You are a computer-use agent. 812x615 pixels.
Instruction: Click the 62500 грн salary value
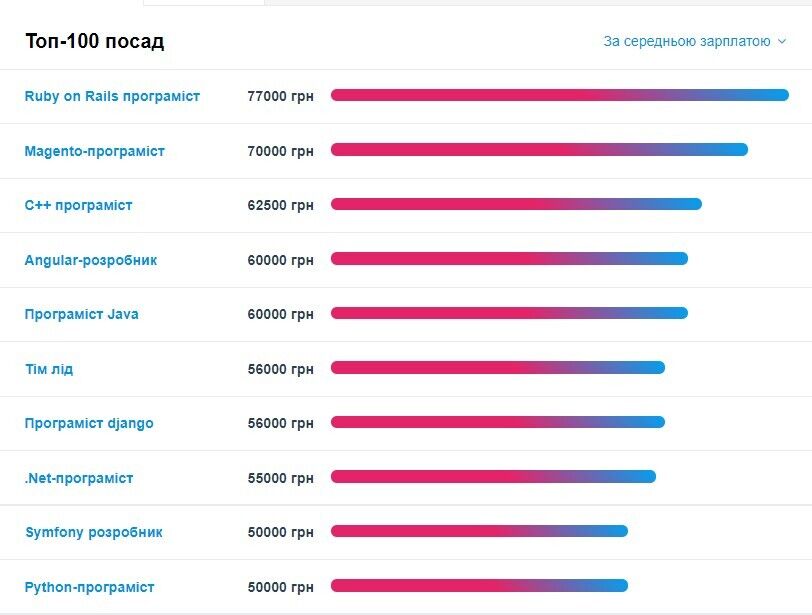point(280,205)
